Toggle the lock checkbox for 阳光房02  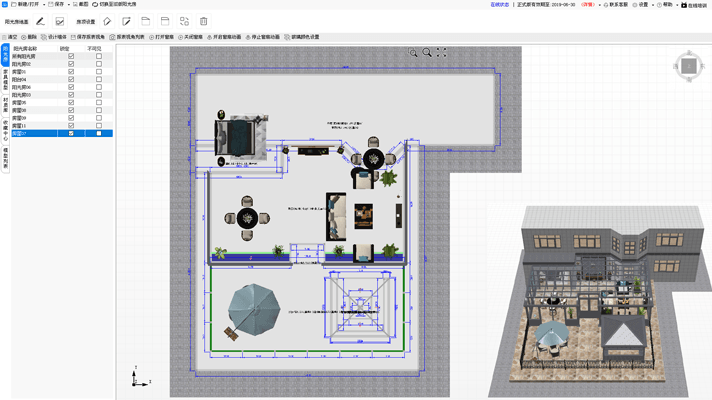point(71,64)
